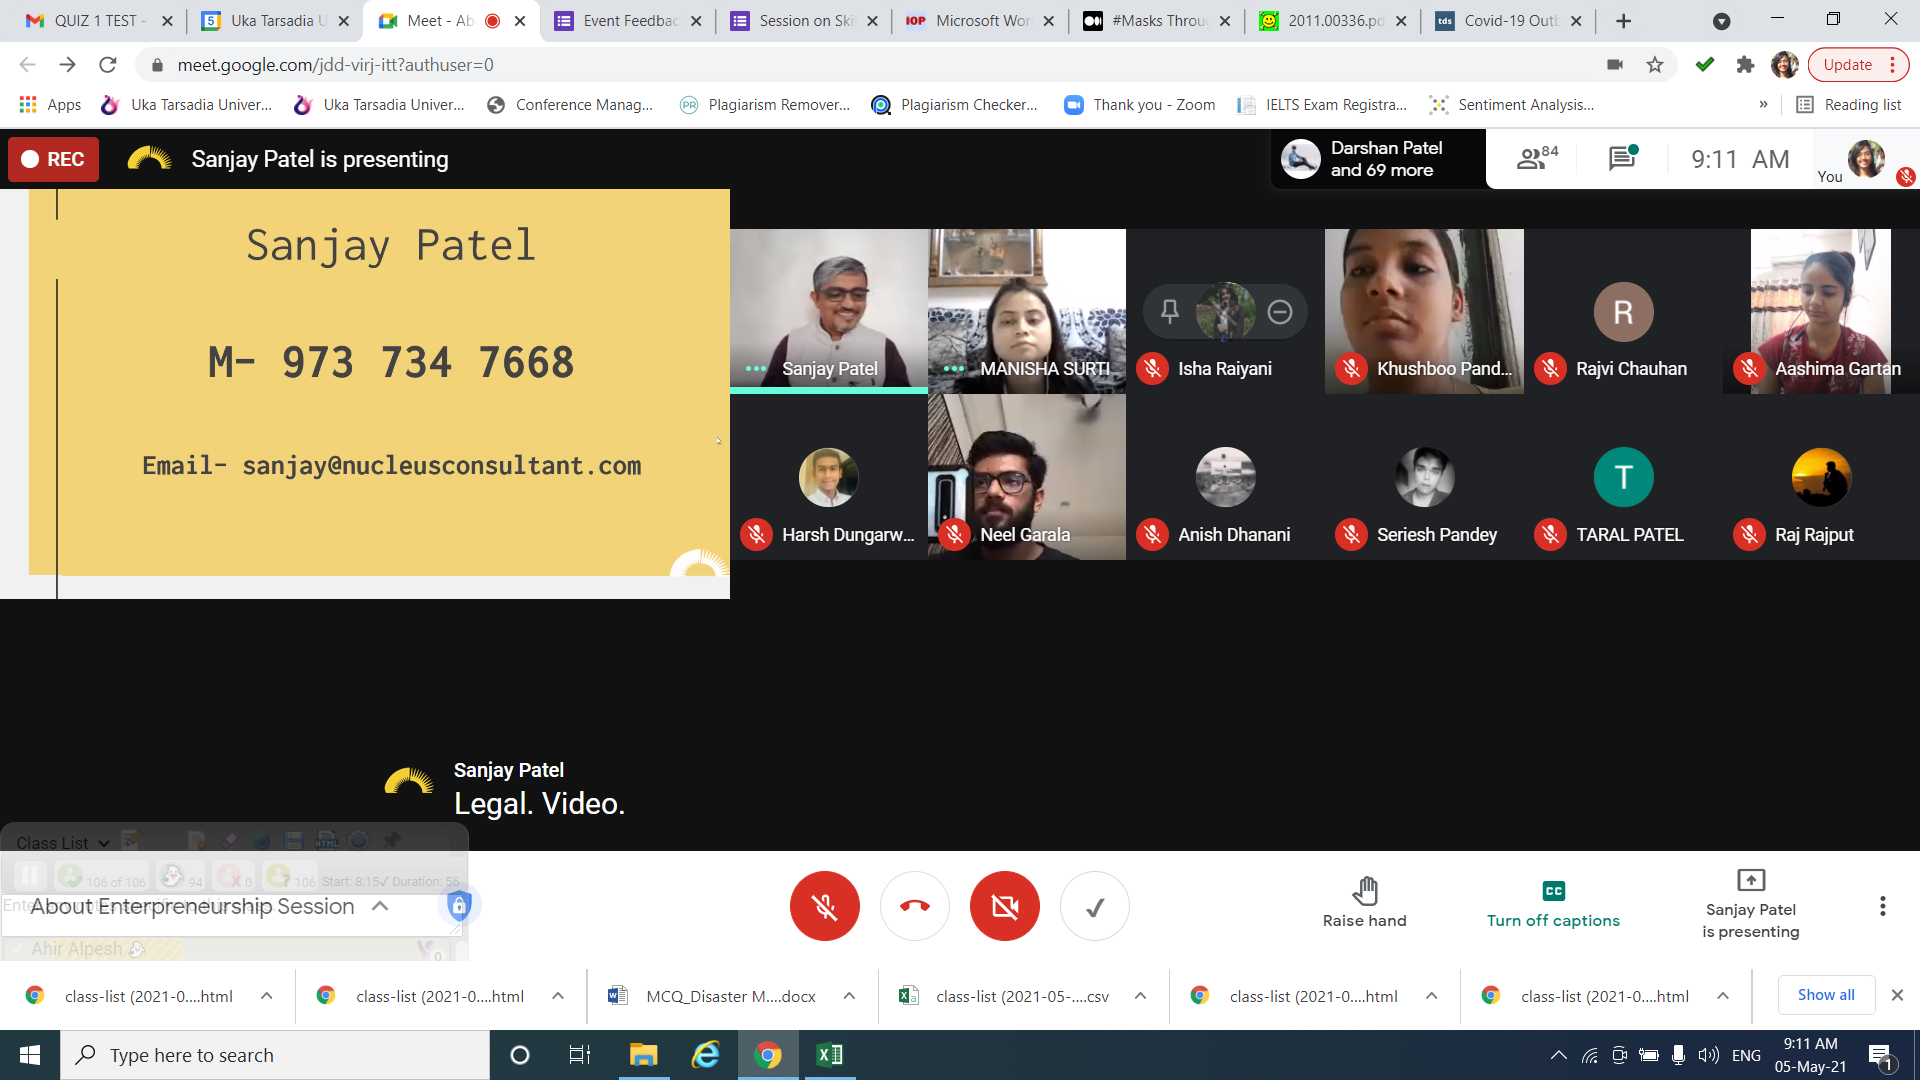Show all downloads
Screen dimensions: 1920x1080
click(x=1826, y=995)
